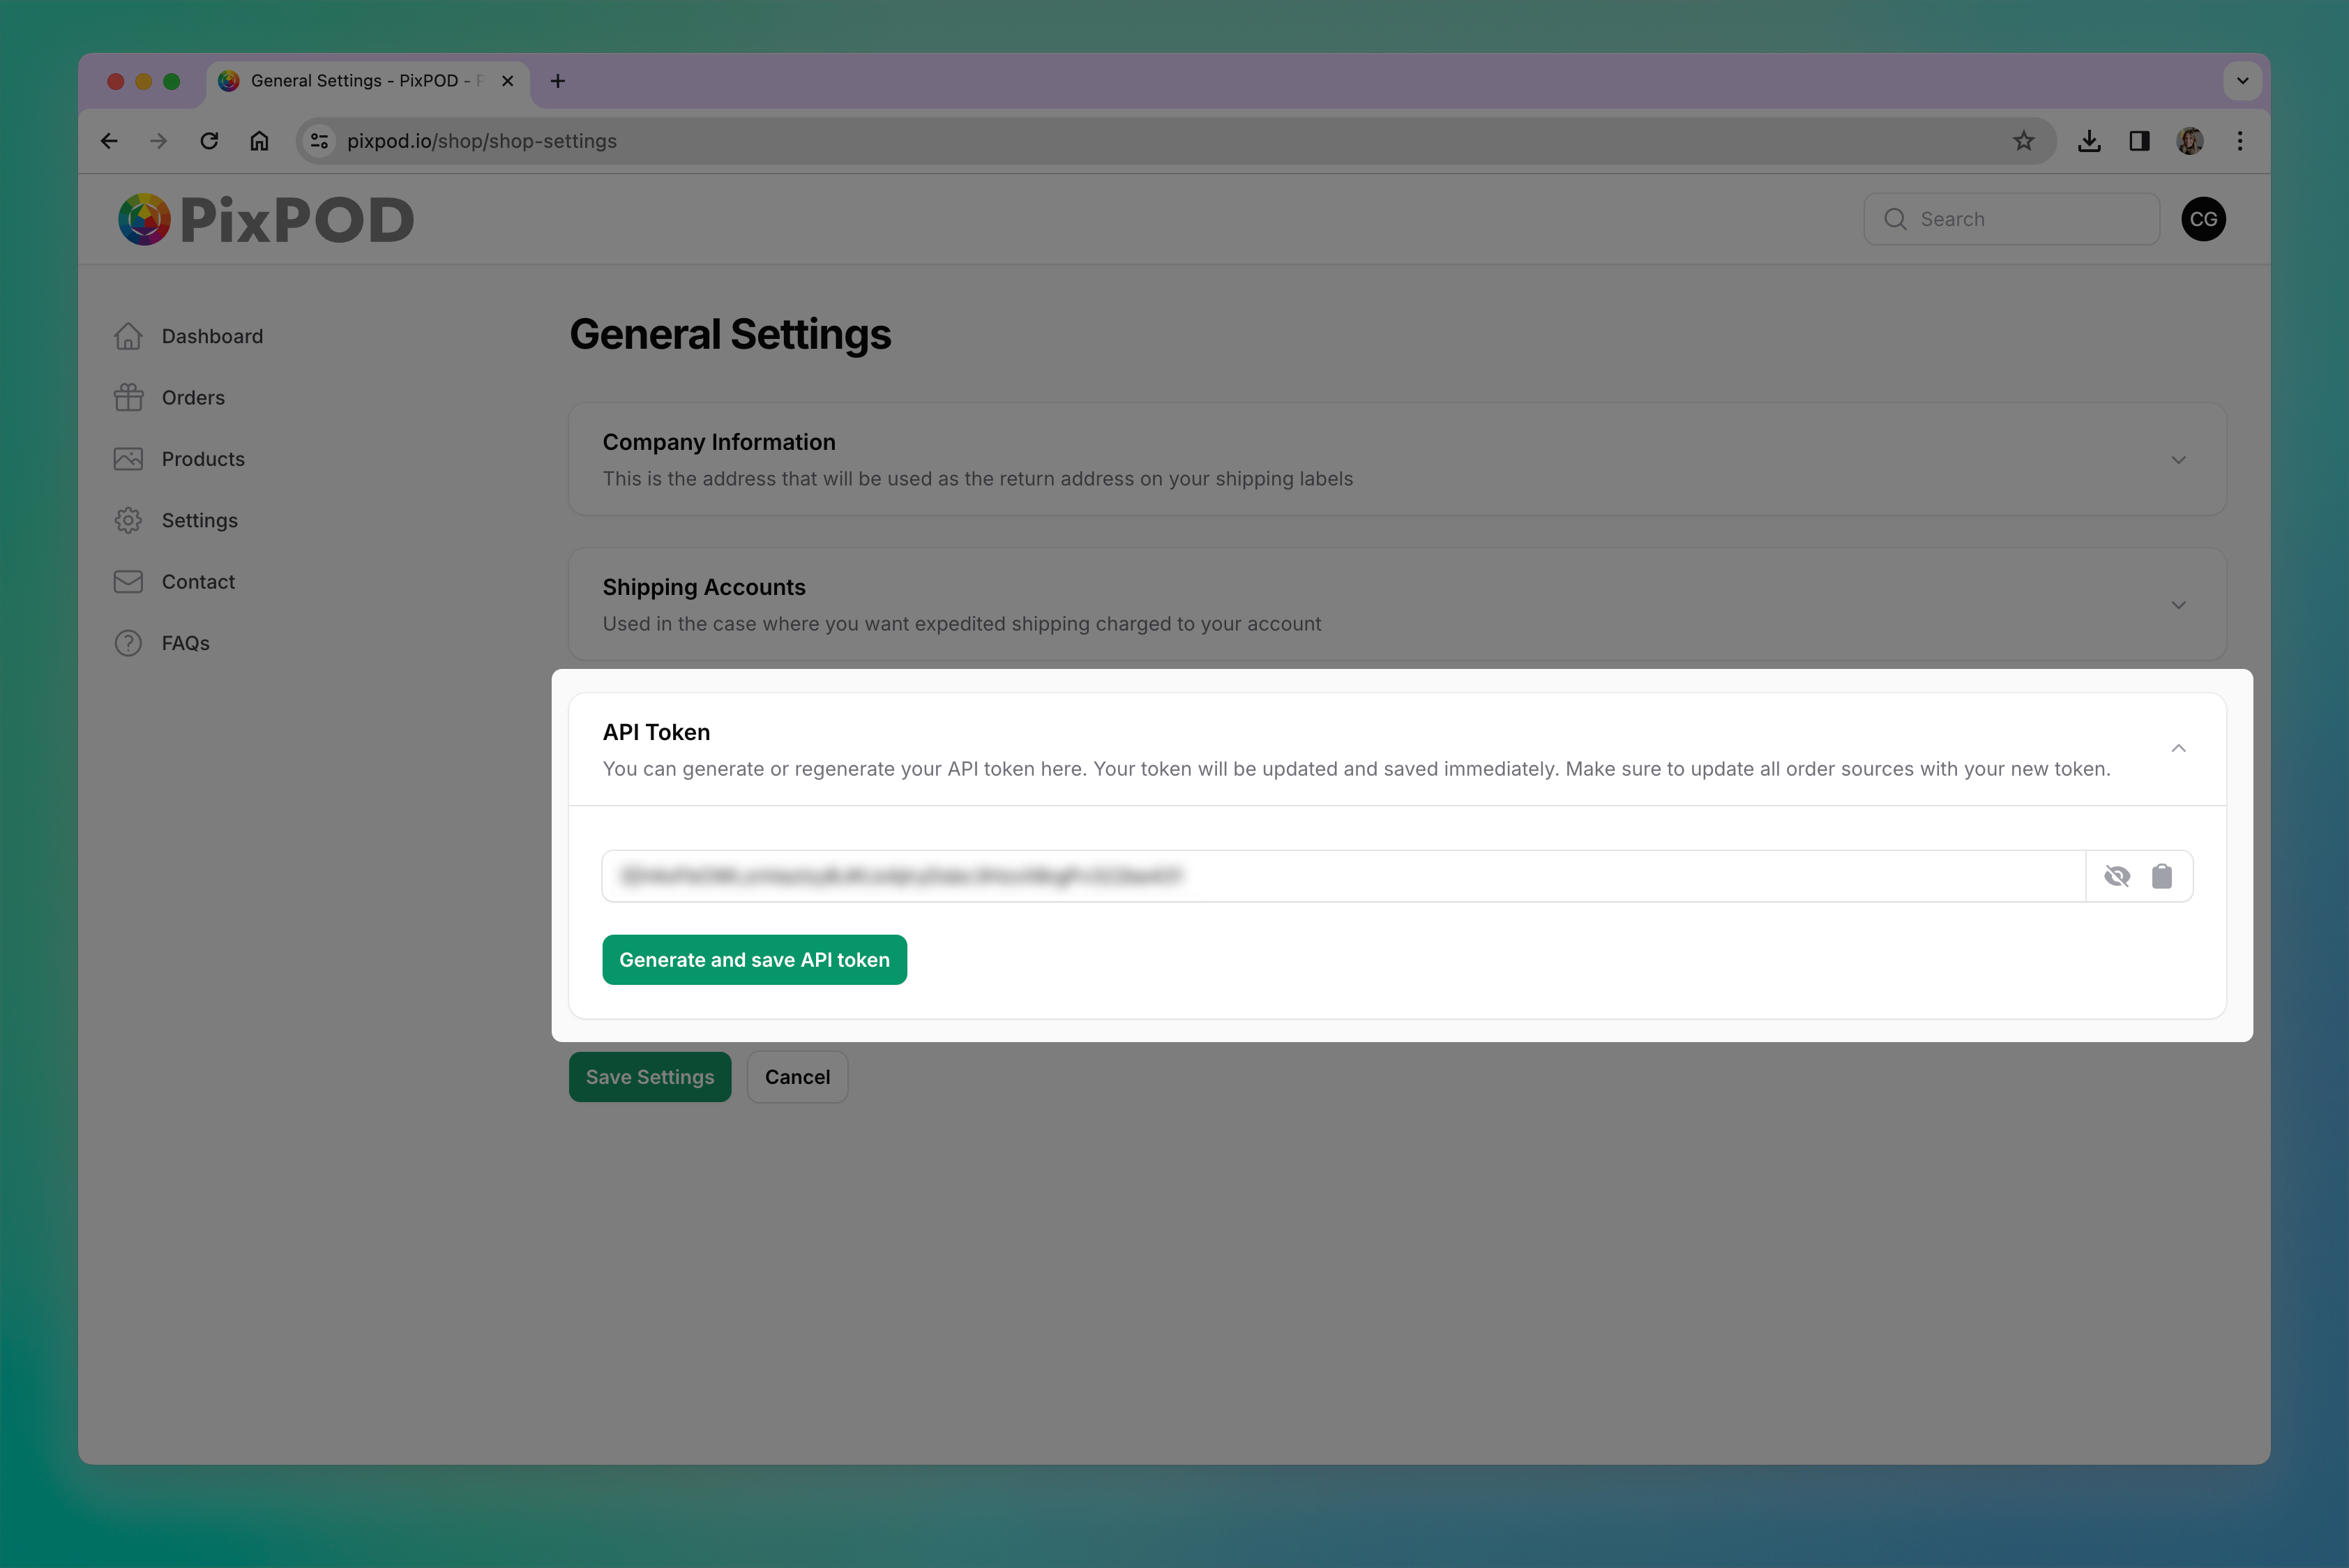The height and width of the screenshot is (1568, 2349).
Task: Go to FAQs in sidebar
Action: (185, 643)
